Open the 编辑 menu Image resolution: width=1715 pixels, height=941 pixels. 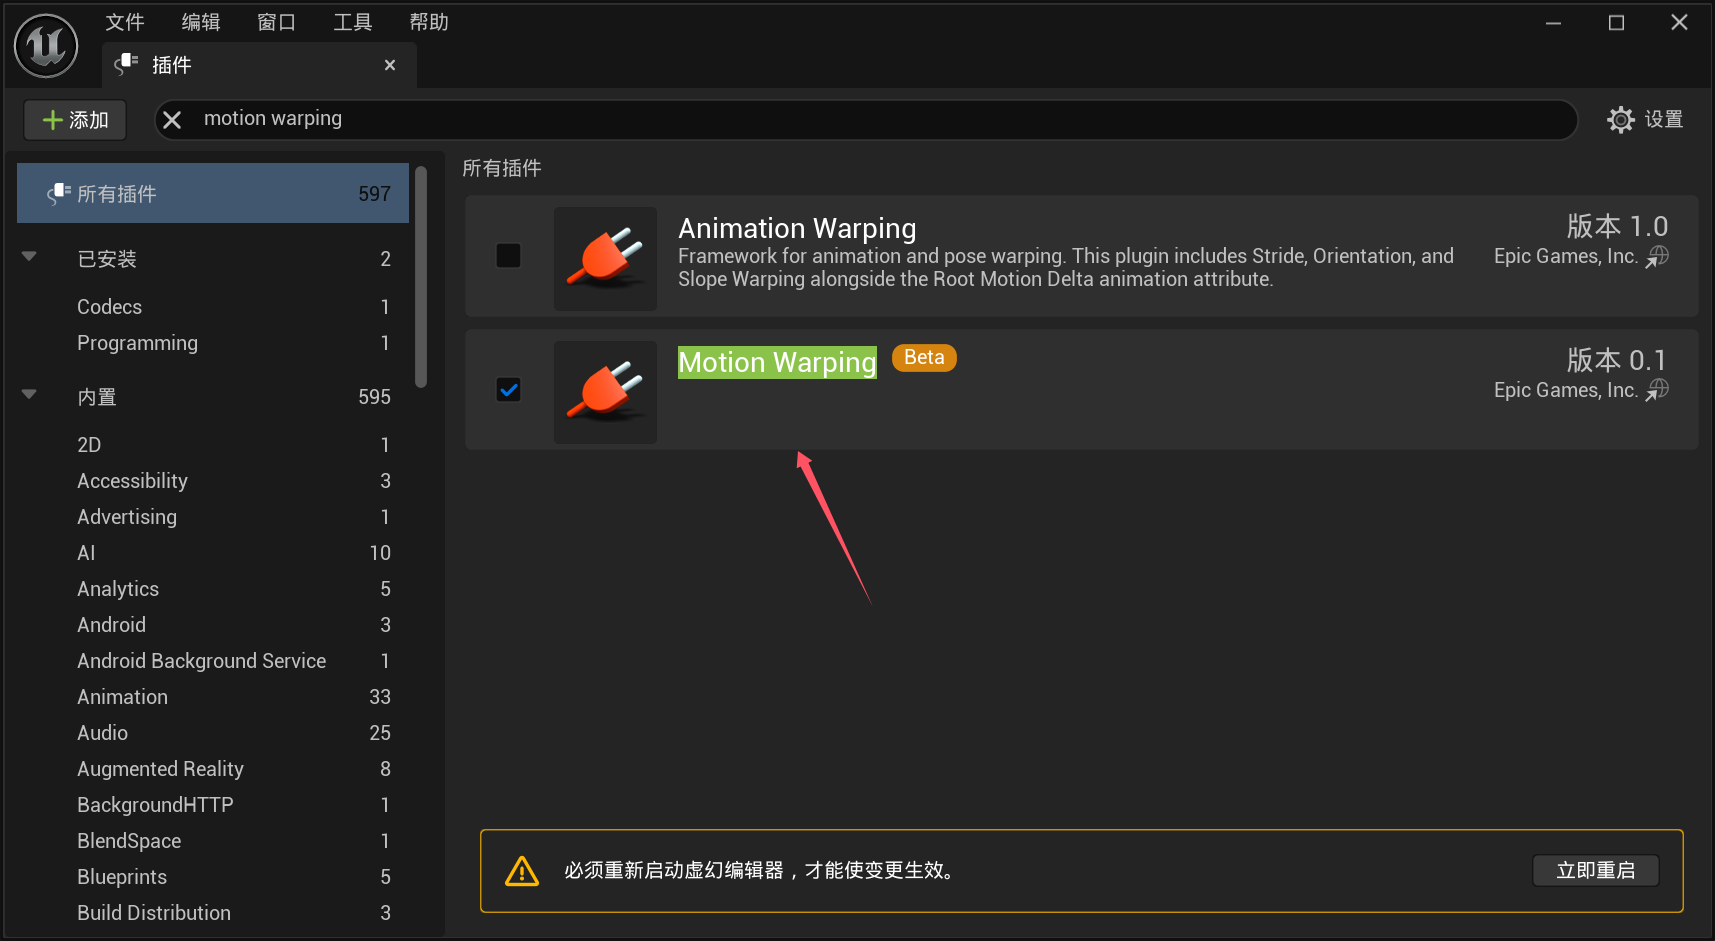[x=201, y=22]
